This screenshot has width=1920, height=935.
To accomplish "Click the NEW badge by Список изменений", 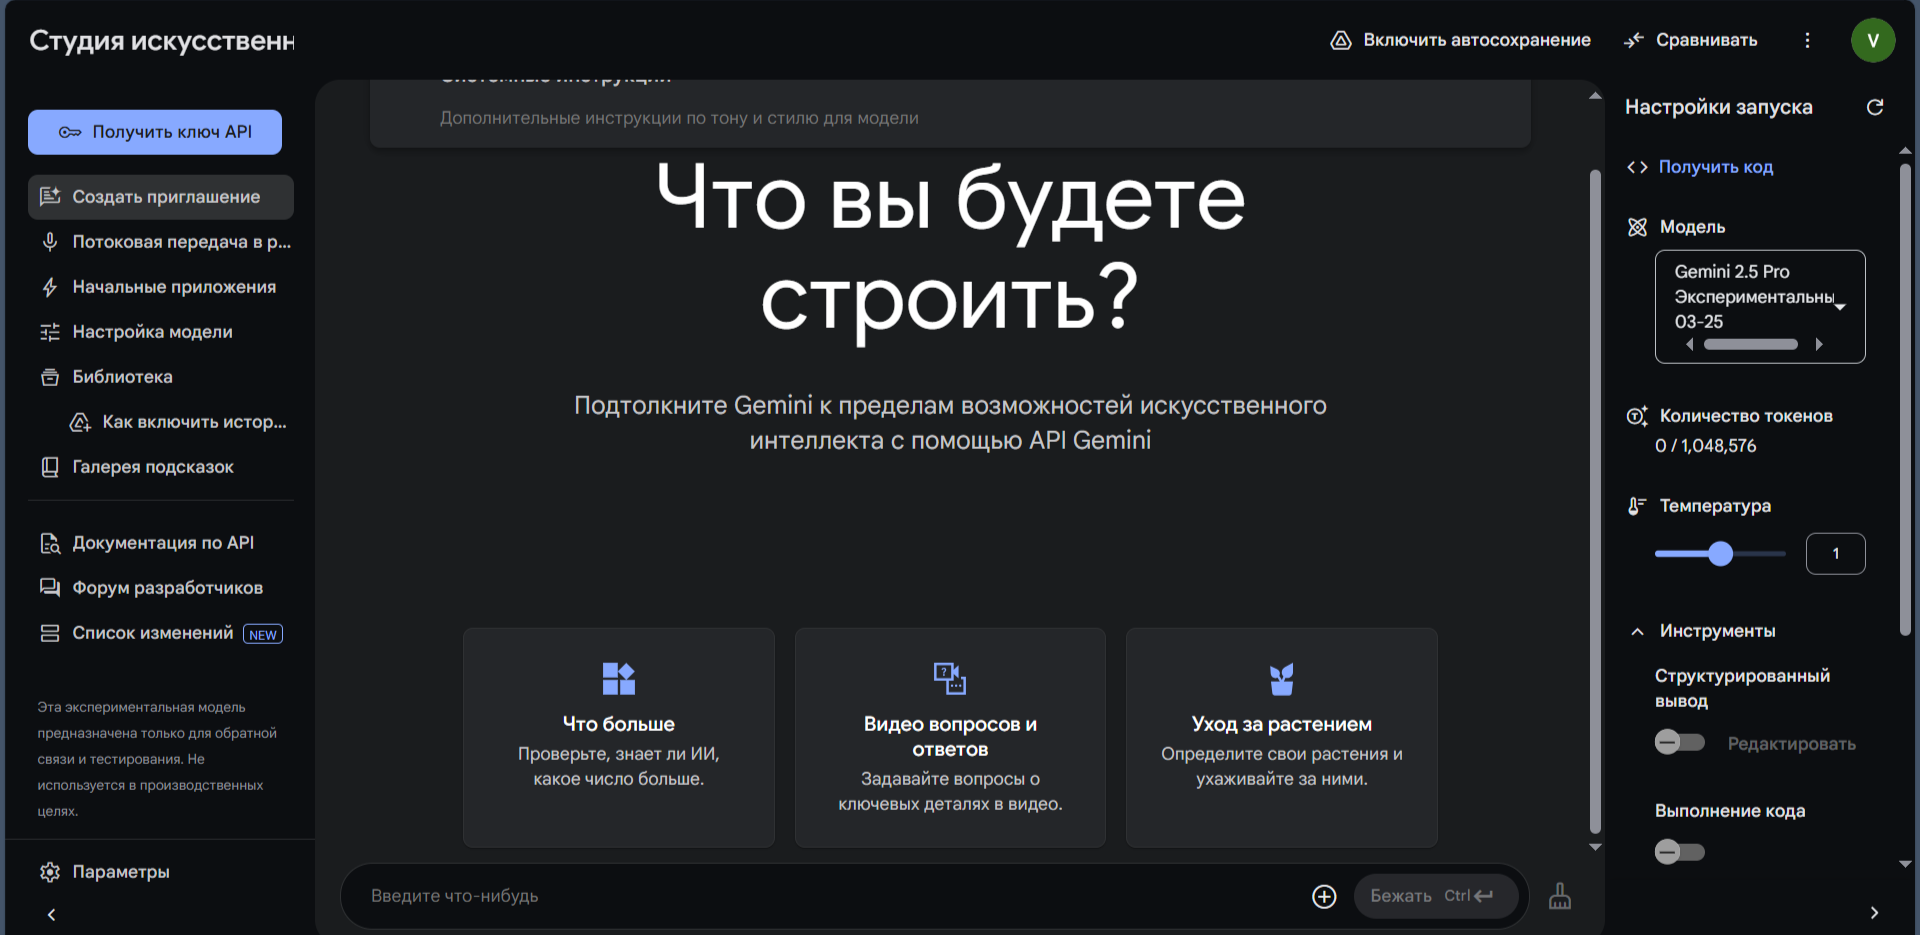I will [x=263, y=634].
